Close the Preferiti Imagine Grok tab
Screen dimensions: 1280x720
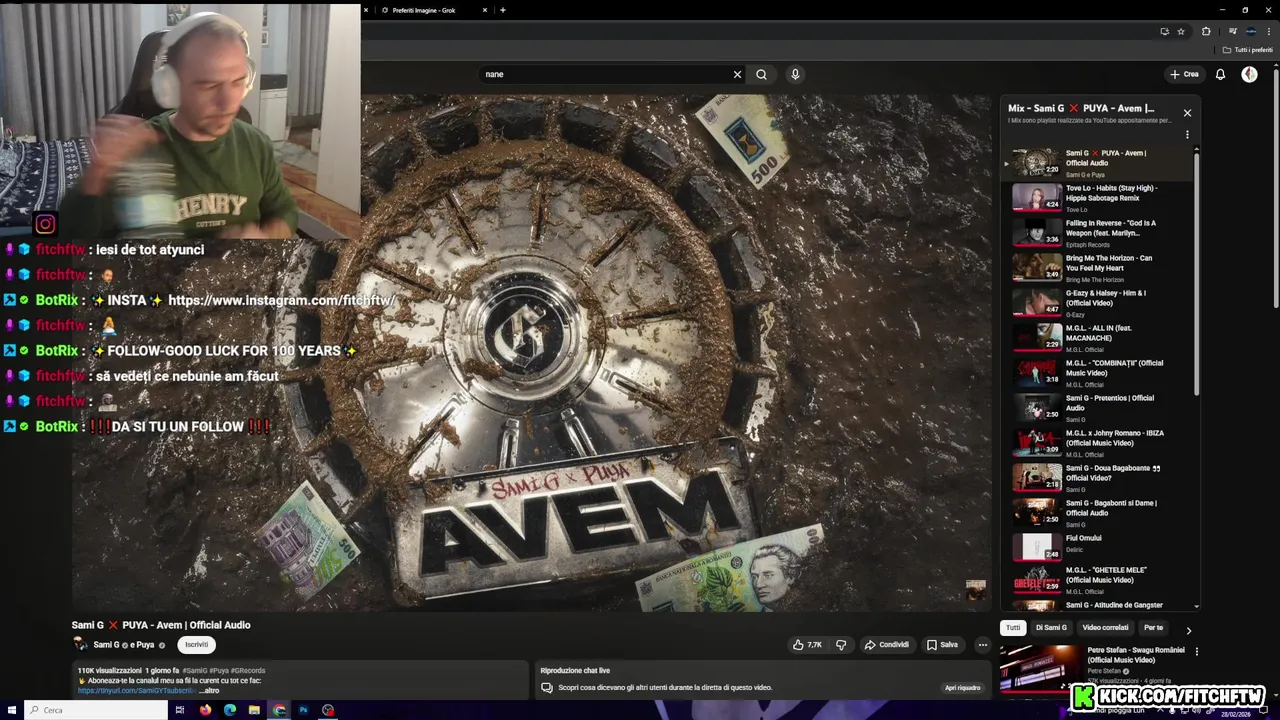click(485, 10)
